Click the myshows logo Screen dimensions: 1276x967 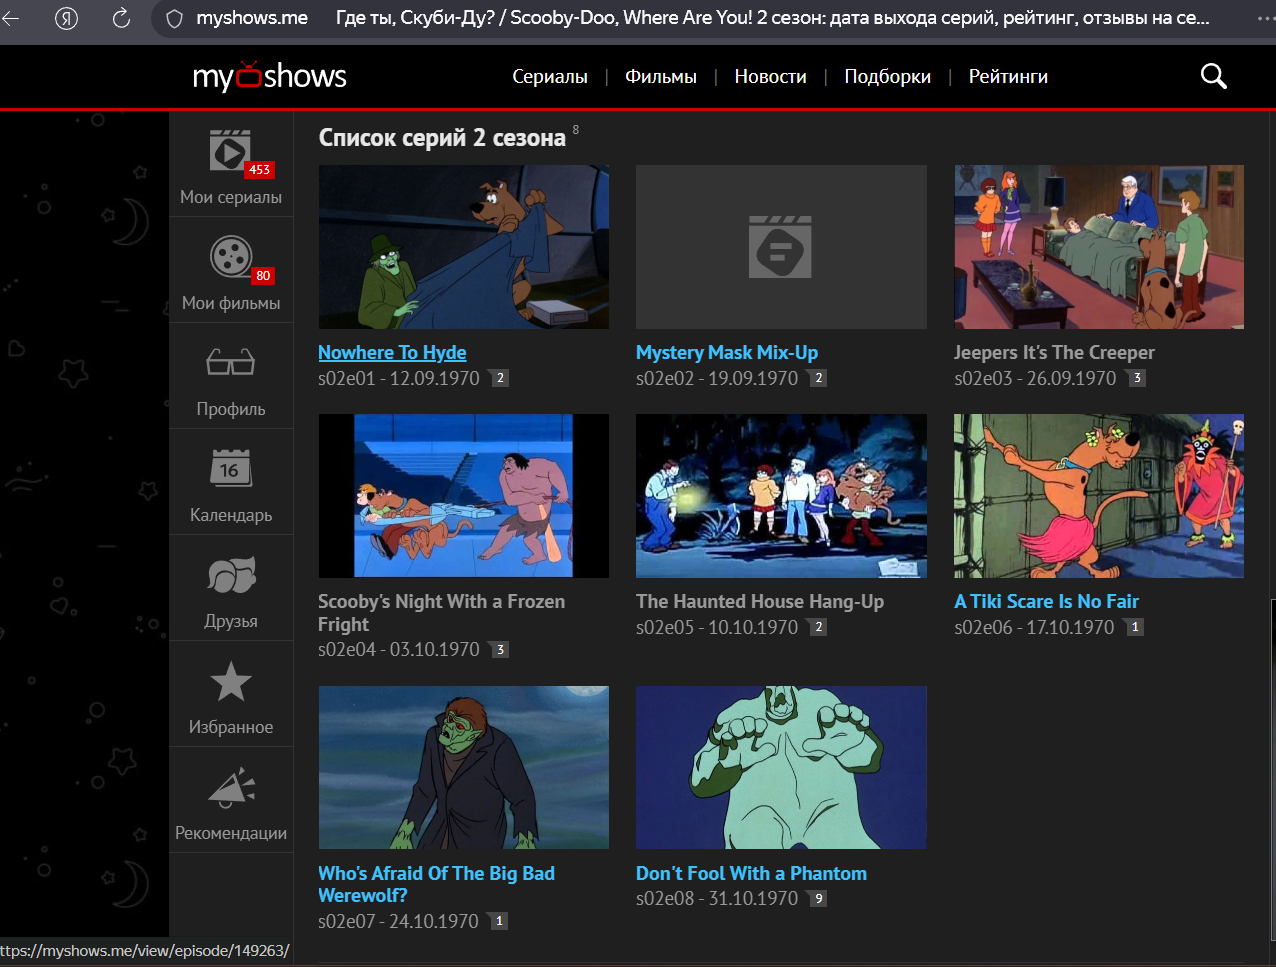pyautogui.click(x=270, y=76)
